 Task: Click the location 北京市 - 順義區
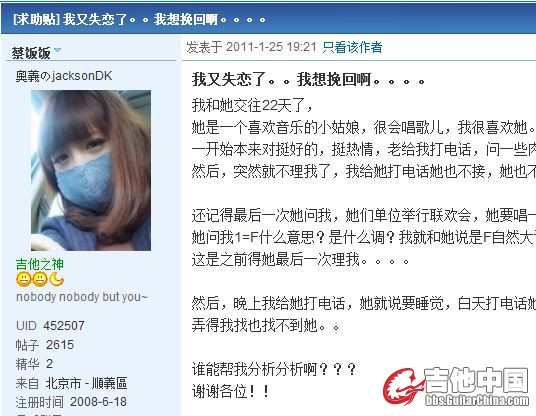pyautogui.click(x=86, y=383)
